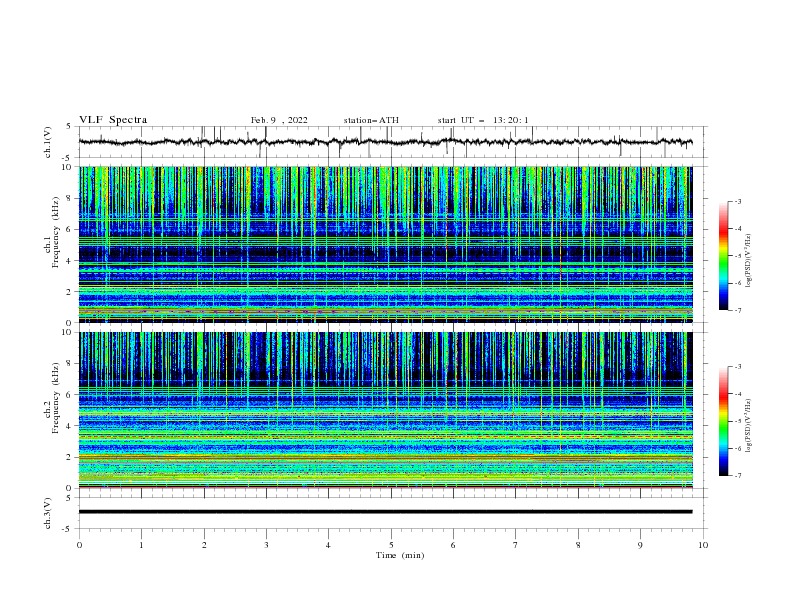This screenshot has width=792, height=612.
Task: Click inside the ch.2 spectrogram panel
Action: (x=385, y=410)
